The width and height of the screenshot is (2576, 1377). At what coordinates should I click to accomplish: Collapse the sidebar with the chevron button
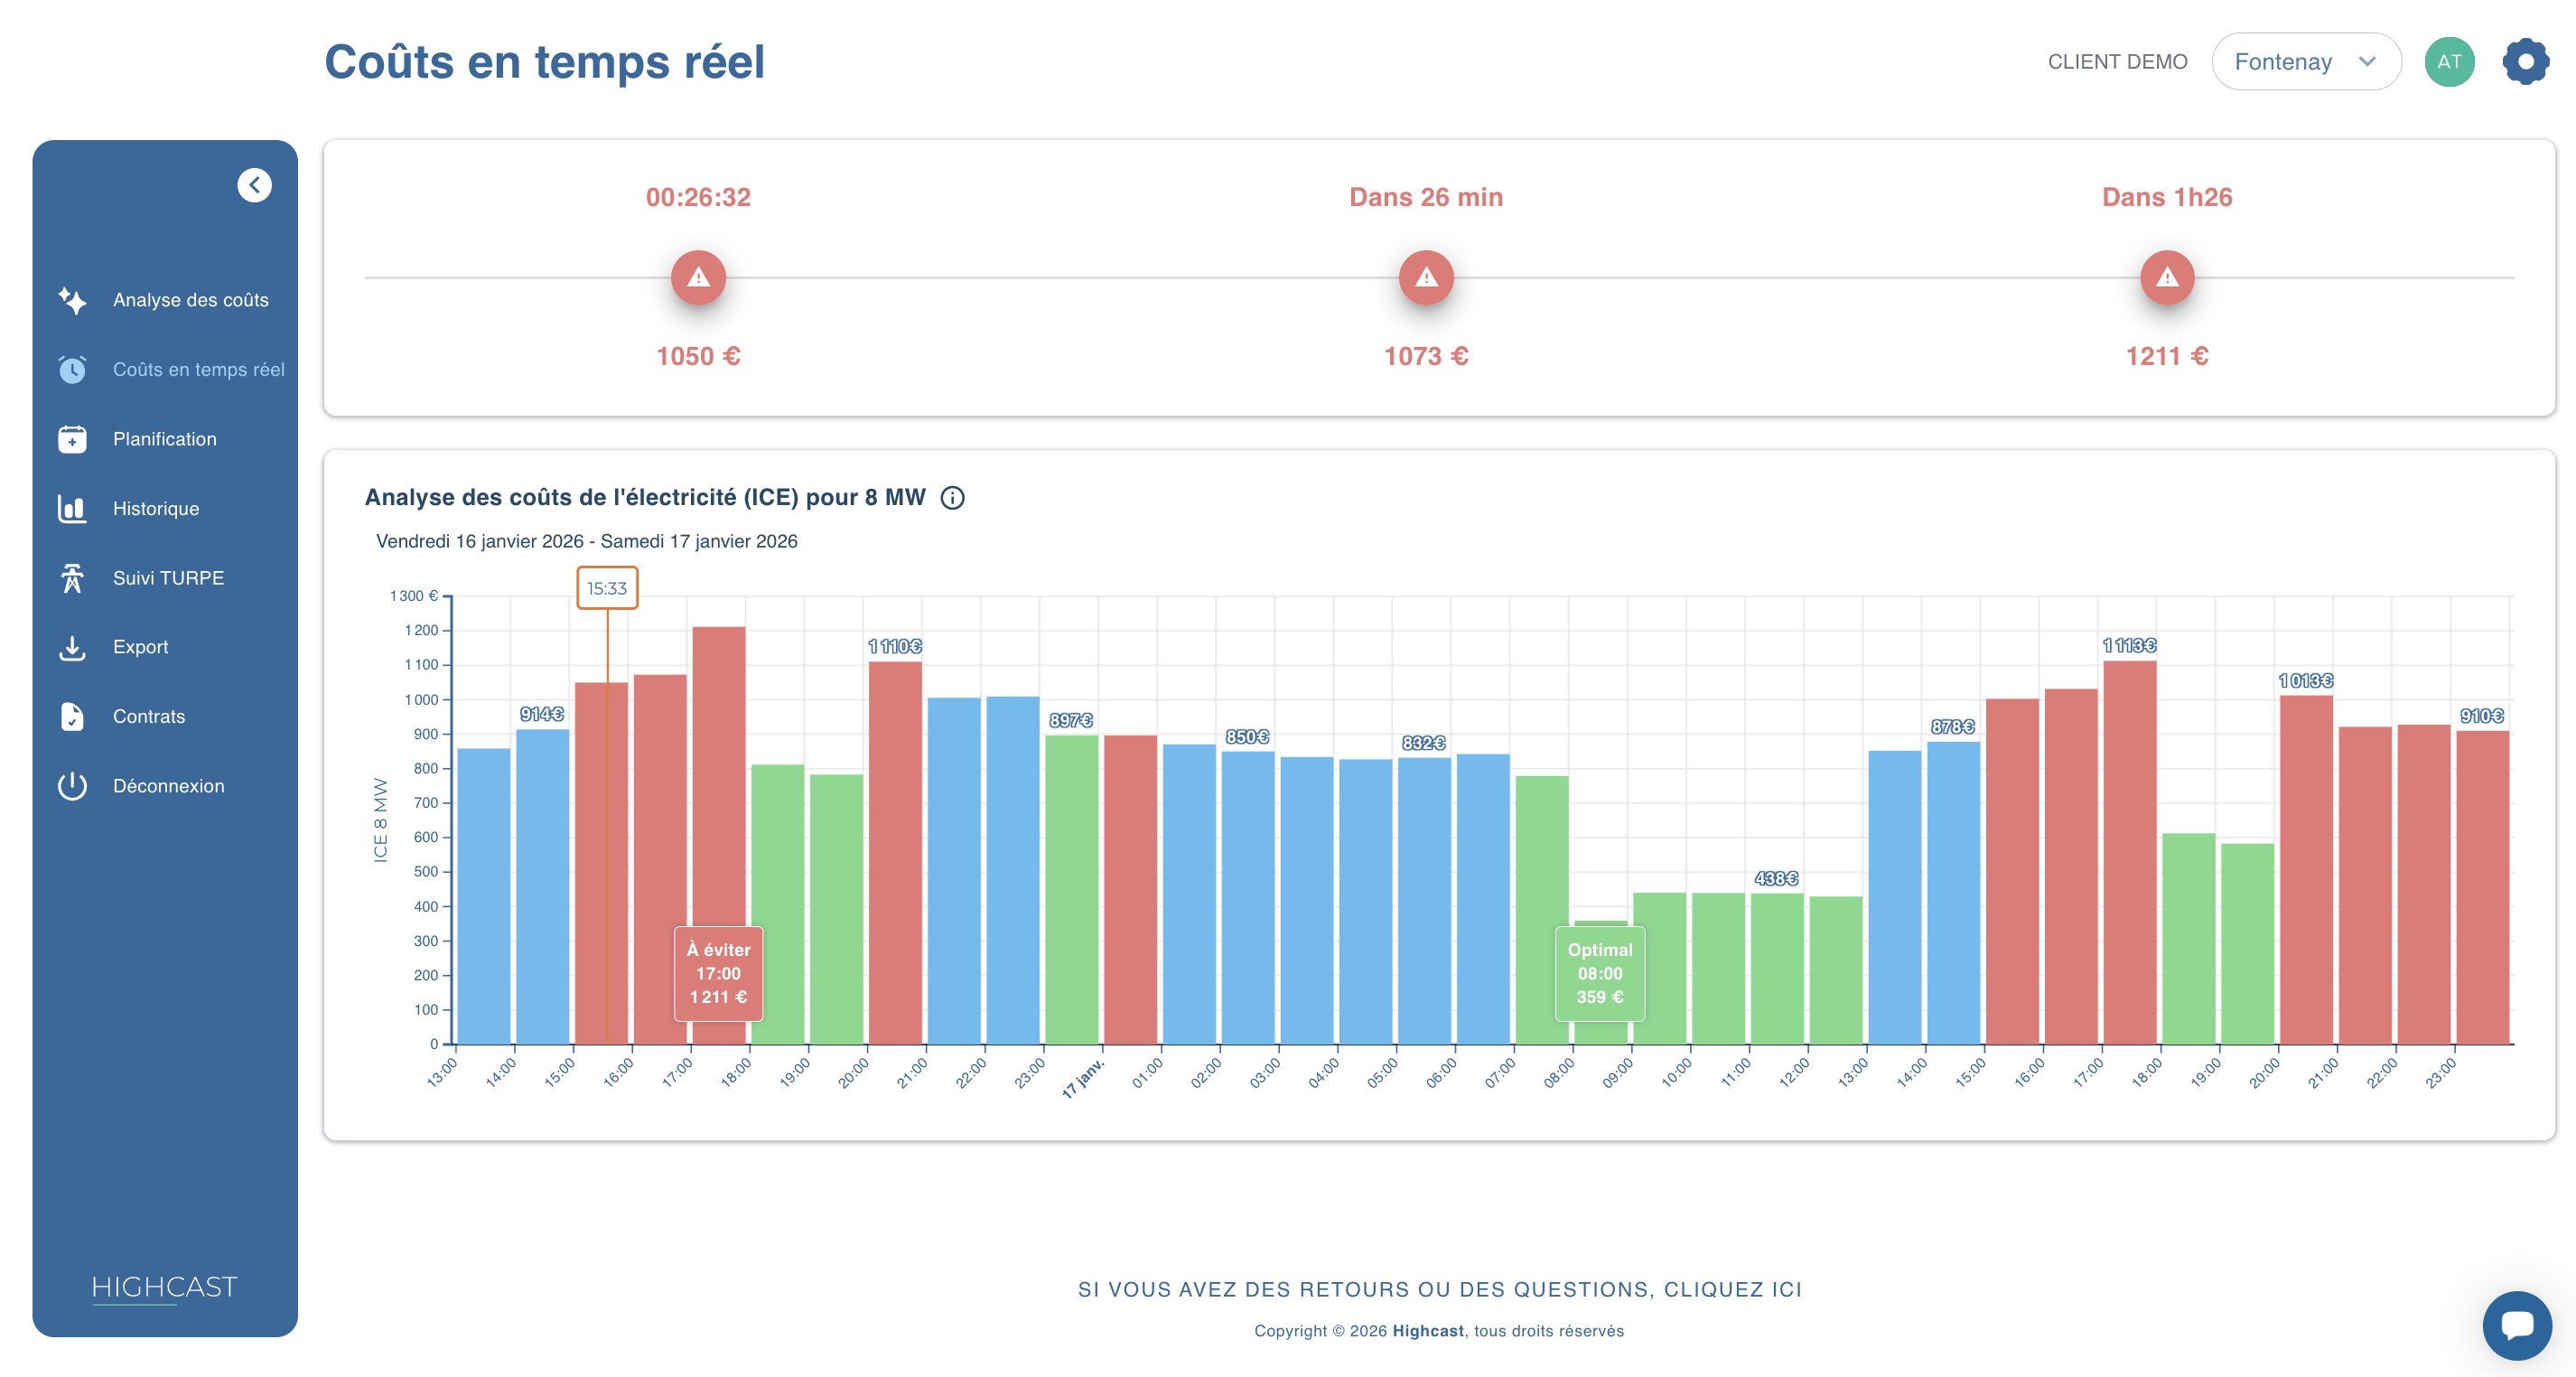click(254, 185)
